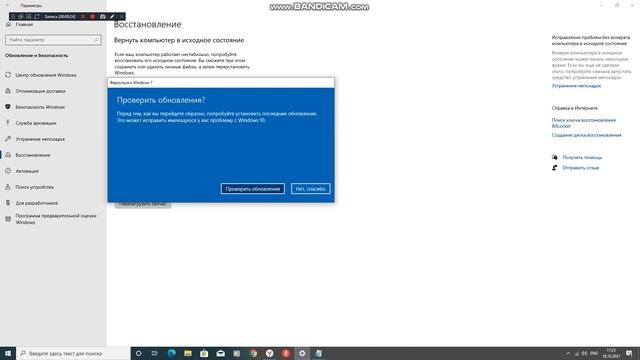
Task: Open Google Chrome from the taskbar
Action: (253, 353)
